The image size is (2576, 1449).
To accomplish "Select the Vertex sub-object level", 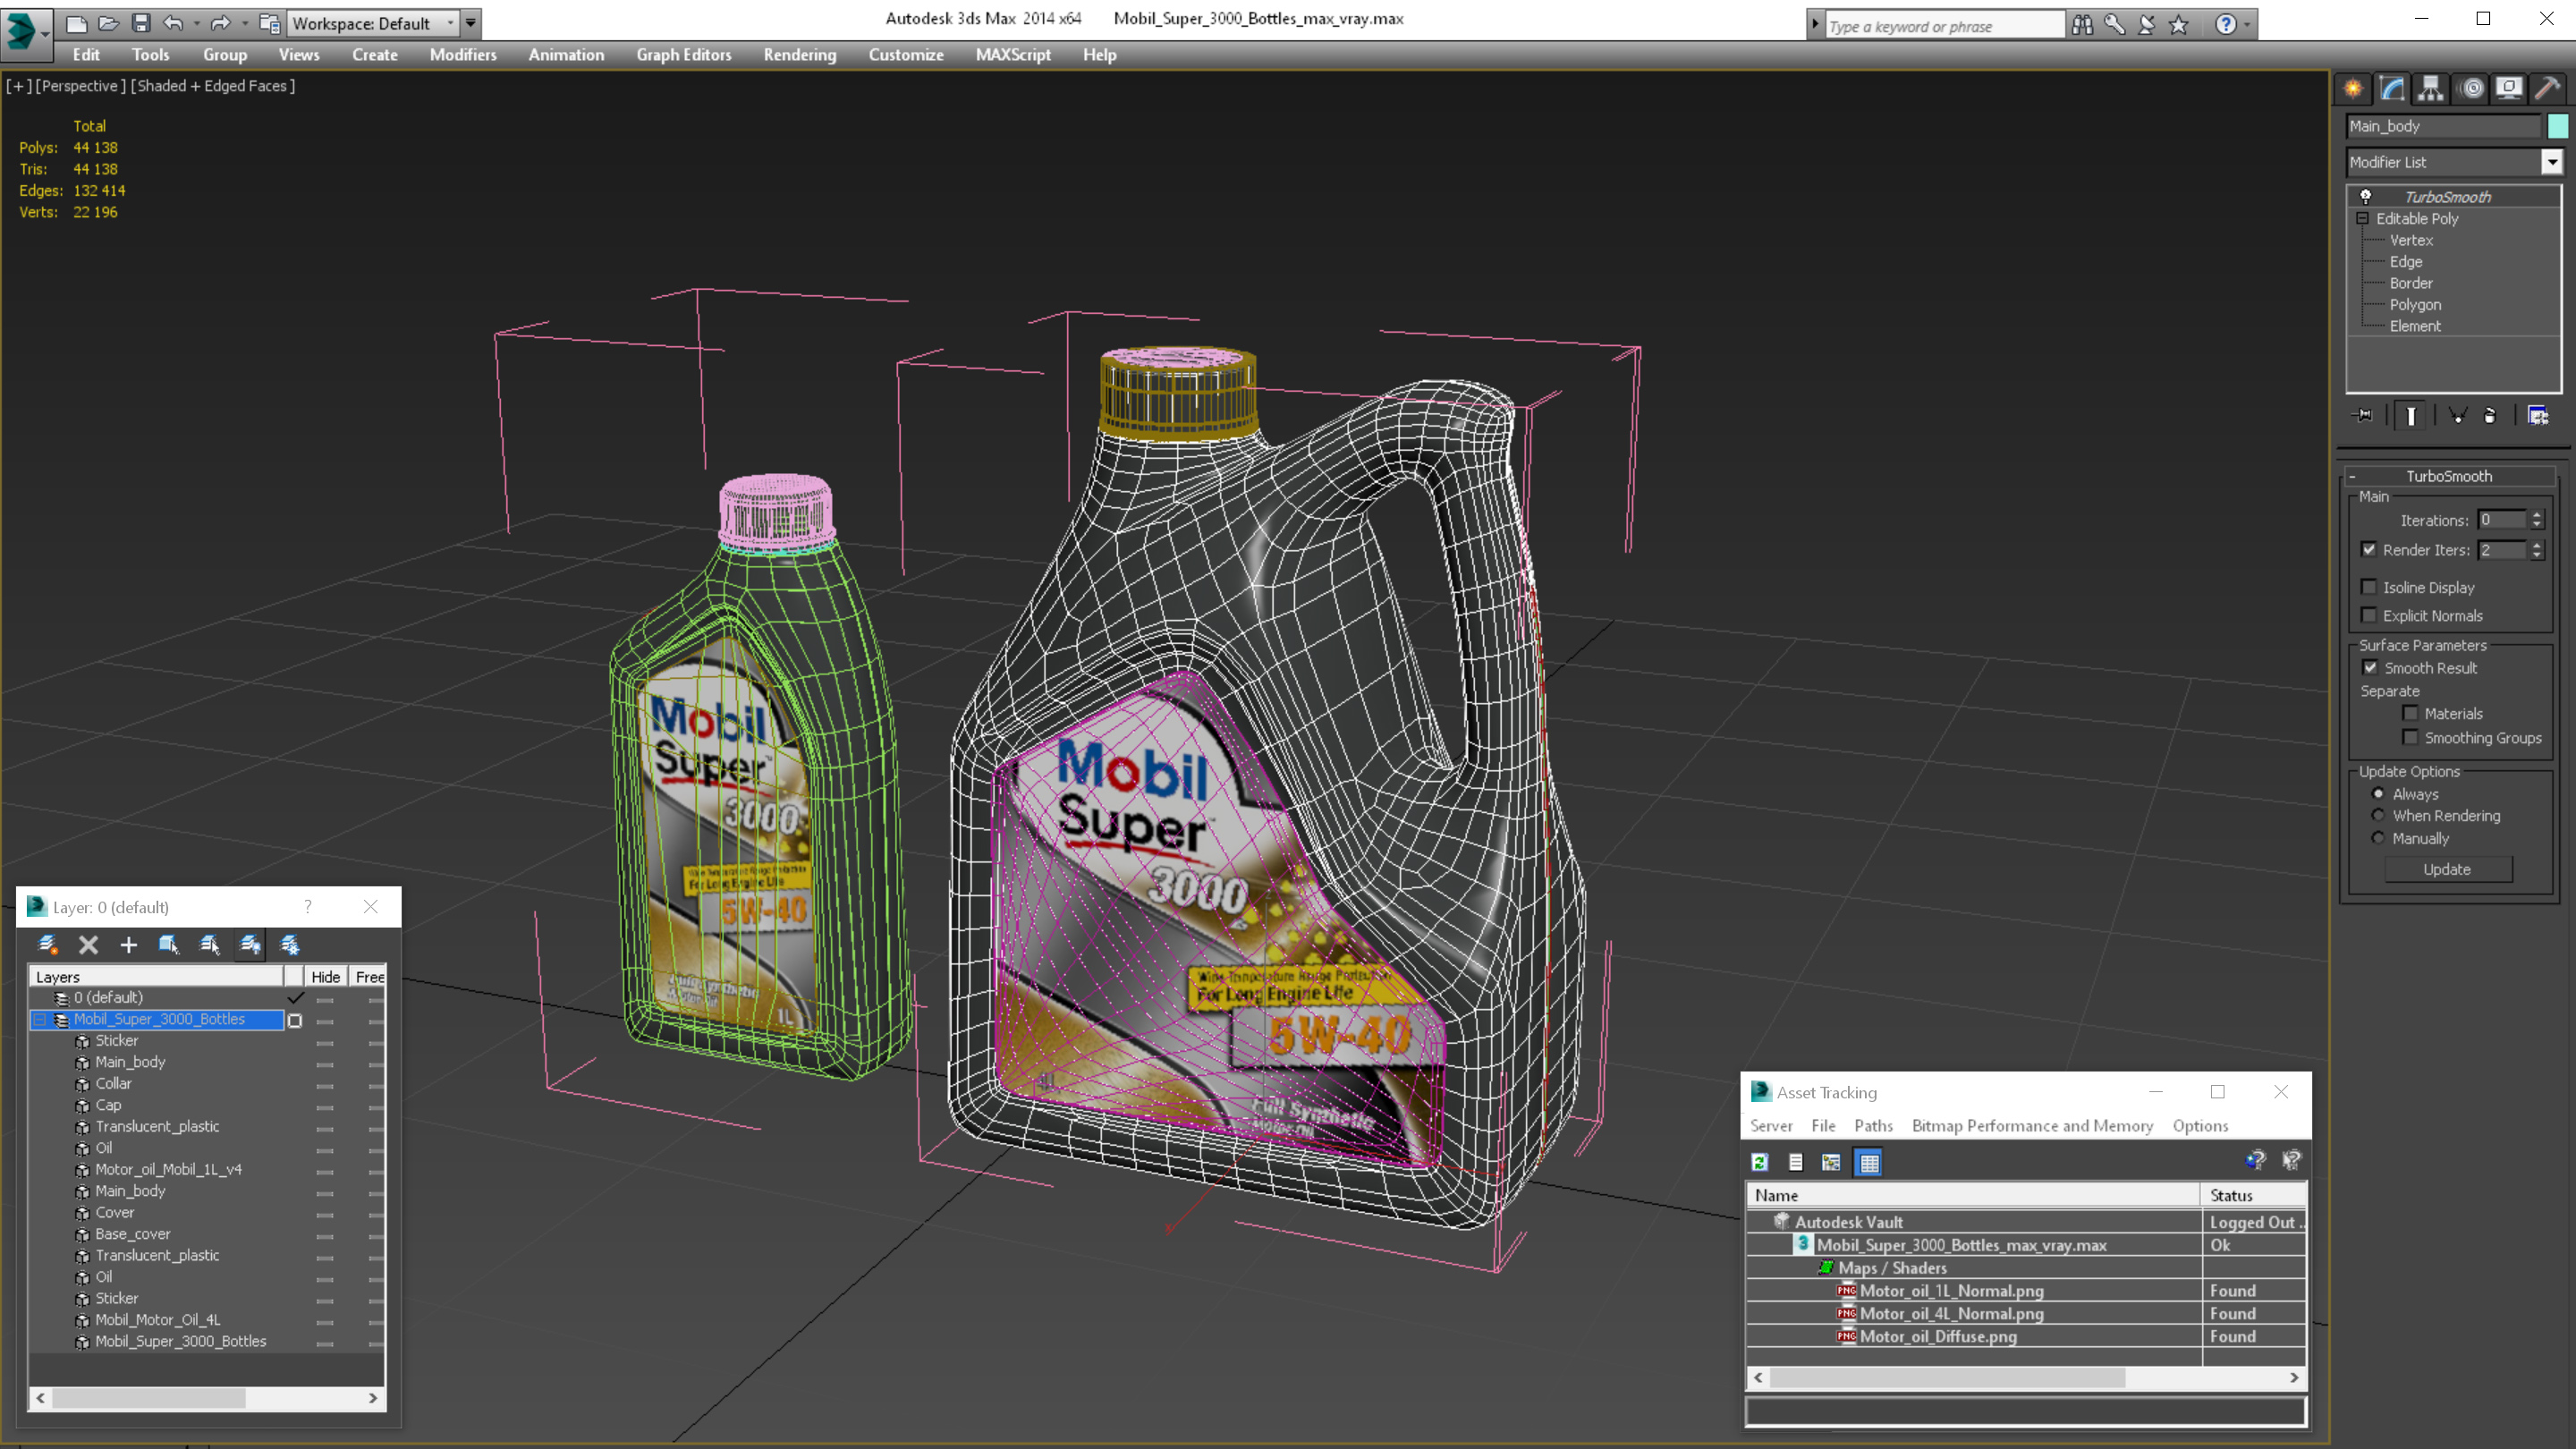I will point(2410,240).
